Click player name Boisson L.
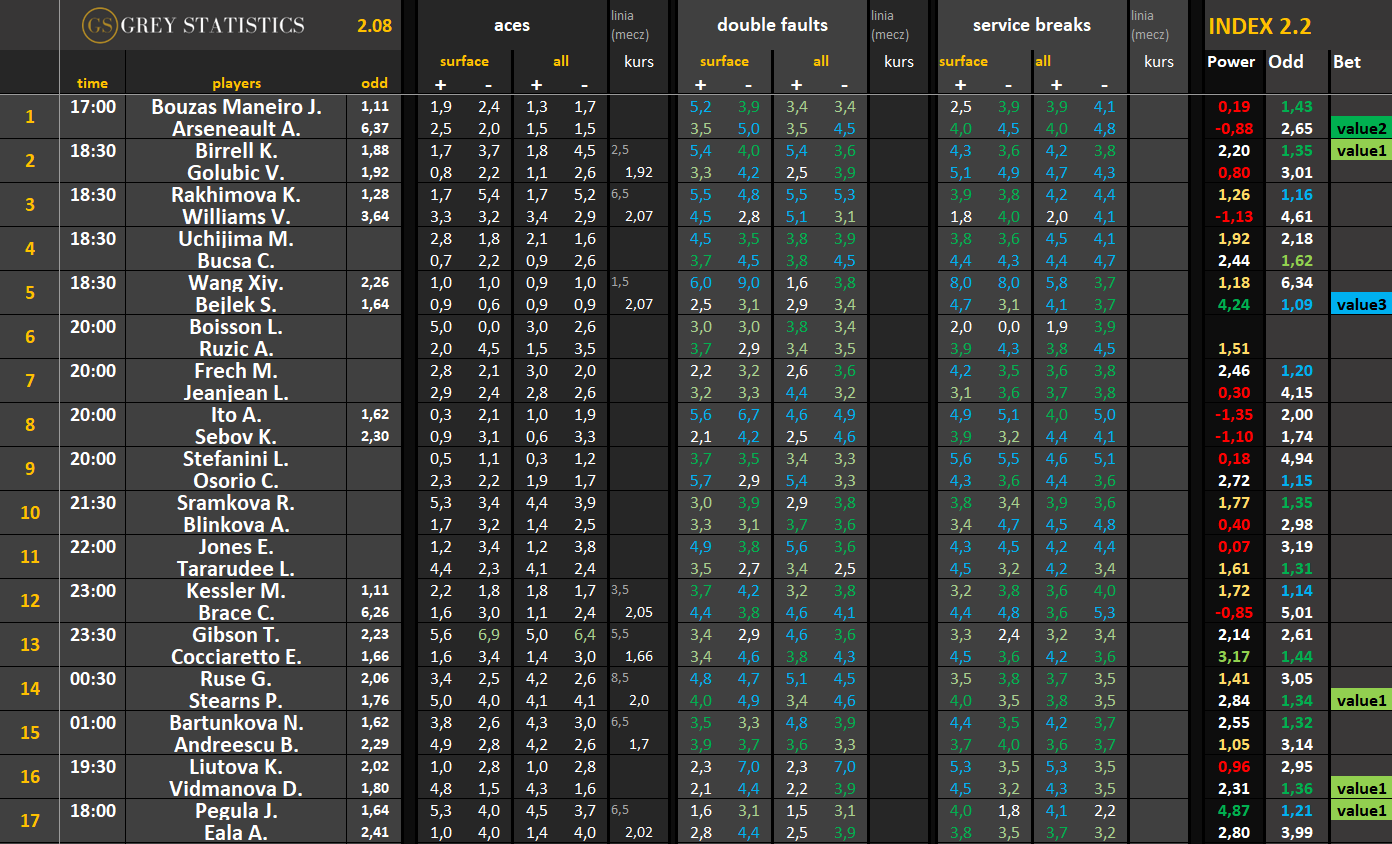The image size is (1392, 844). click(x=236, y=326)
